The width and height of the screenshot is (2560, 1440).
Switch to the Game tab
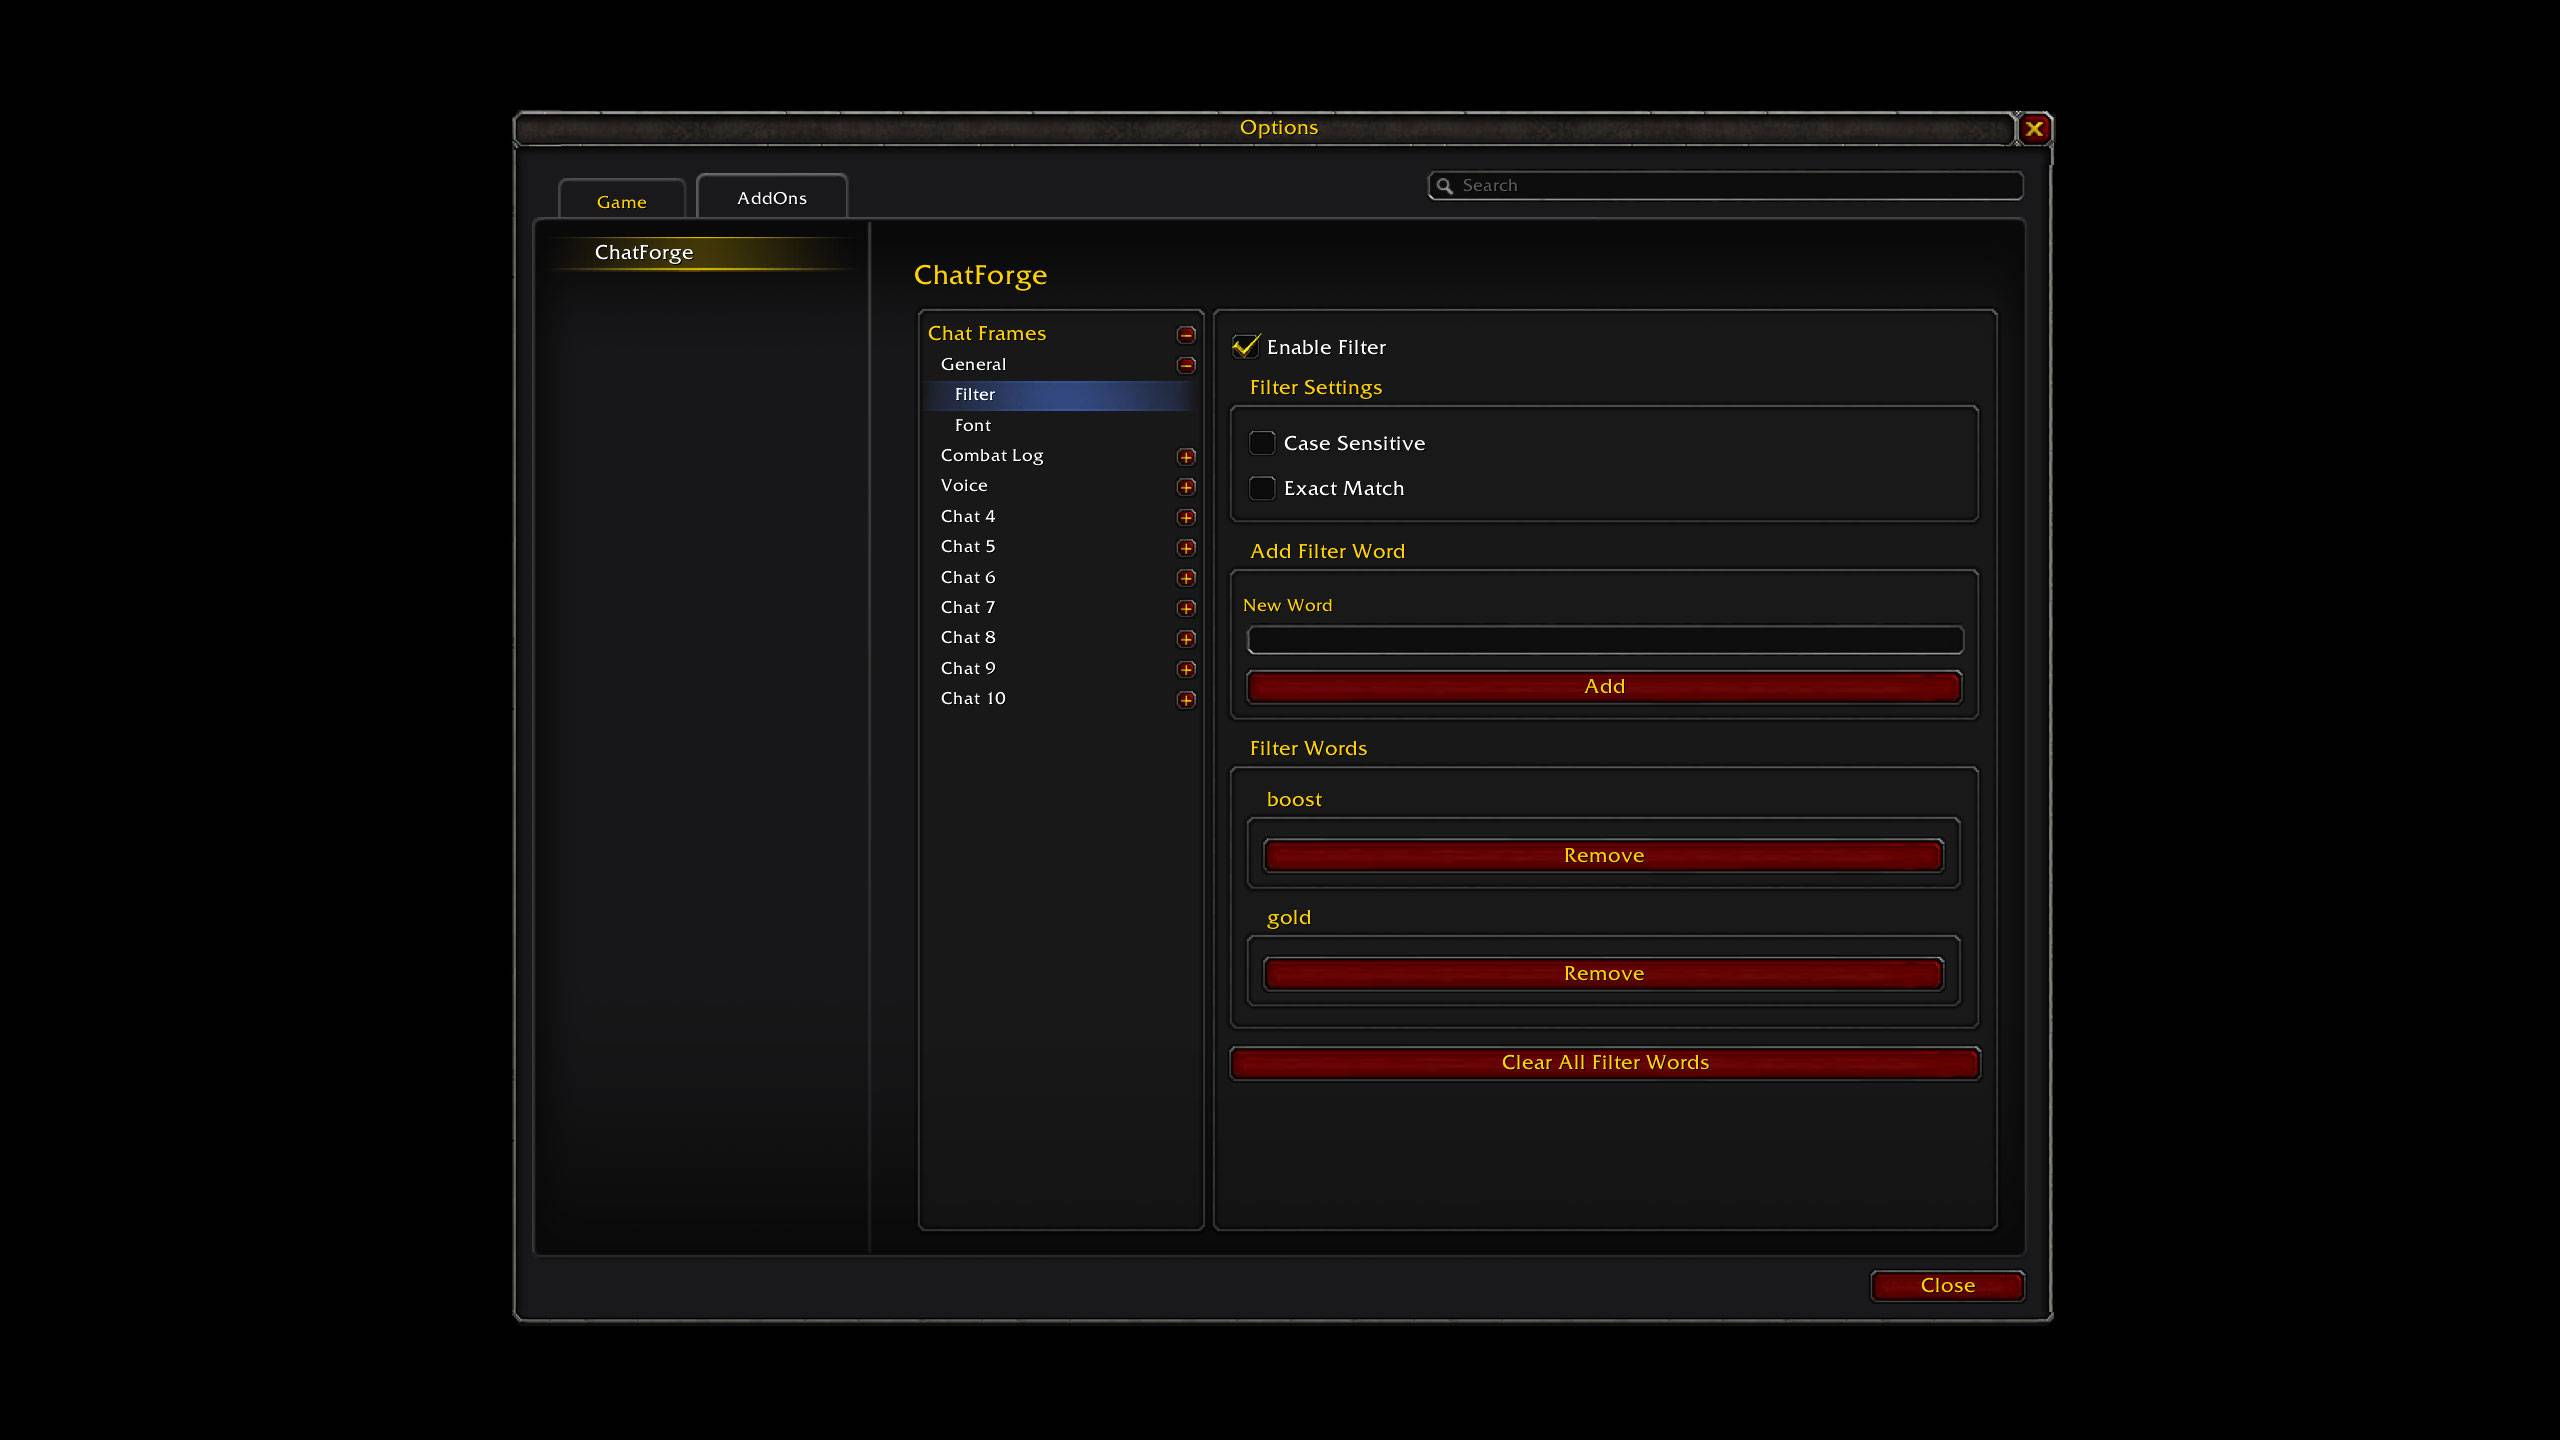coord(621,200)
